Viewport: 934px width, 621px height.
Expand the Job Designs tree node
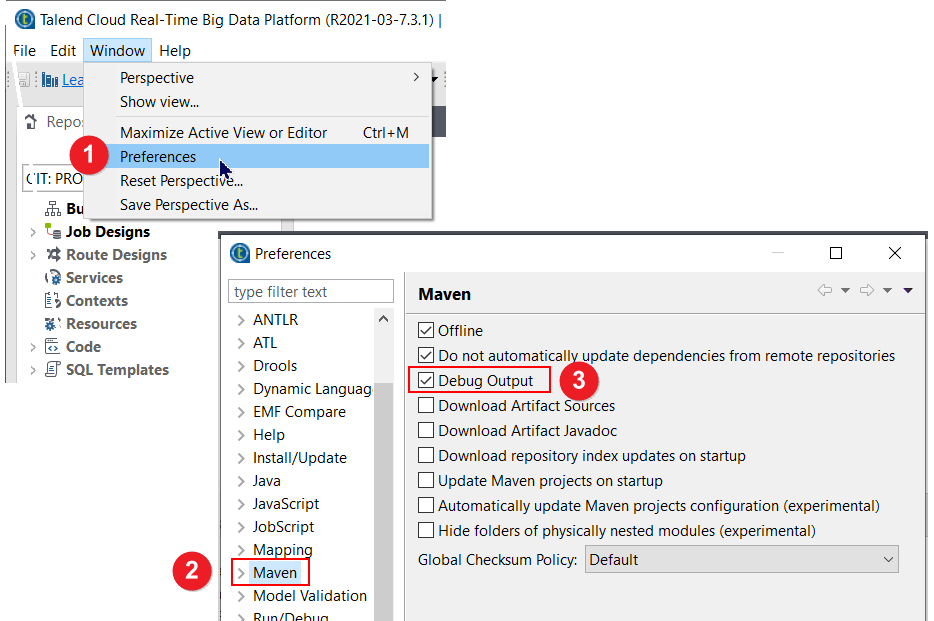pyautogui.click(x=33, y=232)
